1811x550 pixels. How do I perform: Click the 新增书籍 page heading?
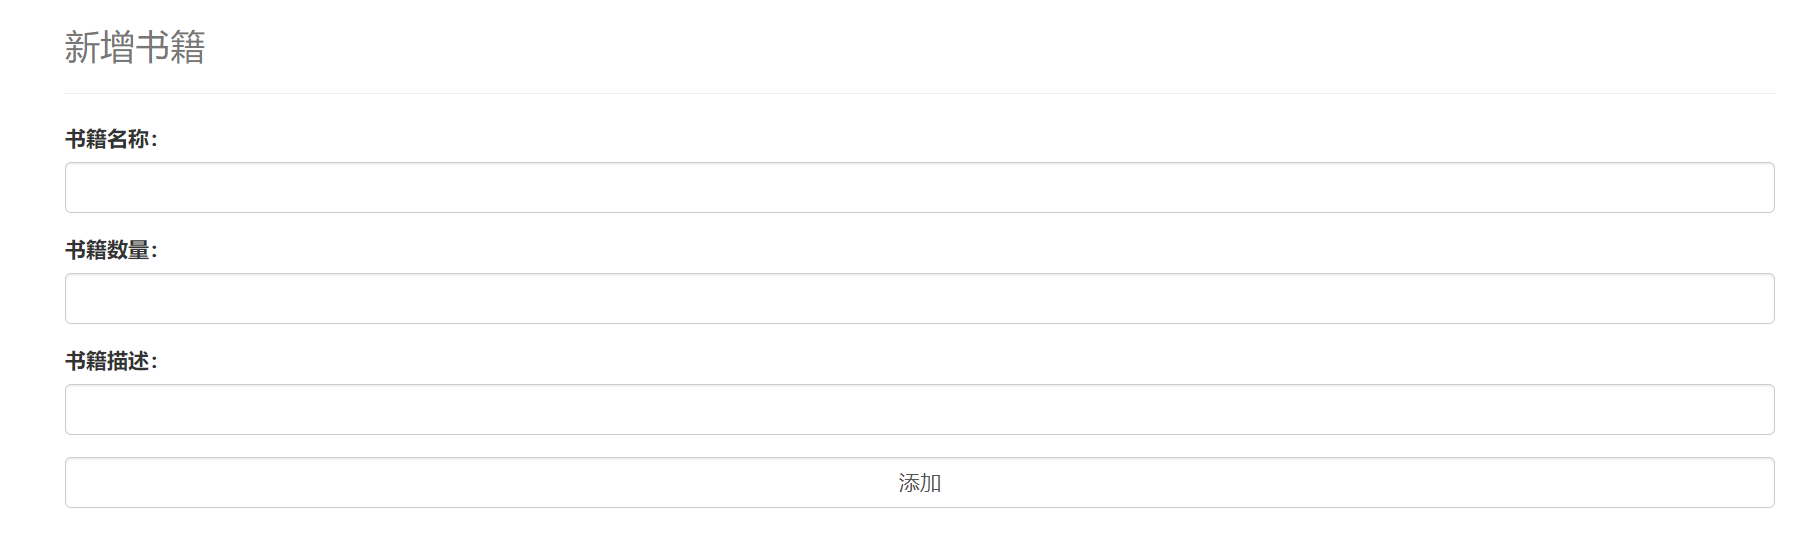135,47
